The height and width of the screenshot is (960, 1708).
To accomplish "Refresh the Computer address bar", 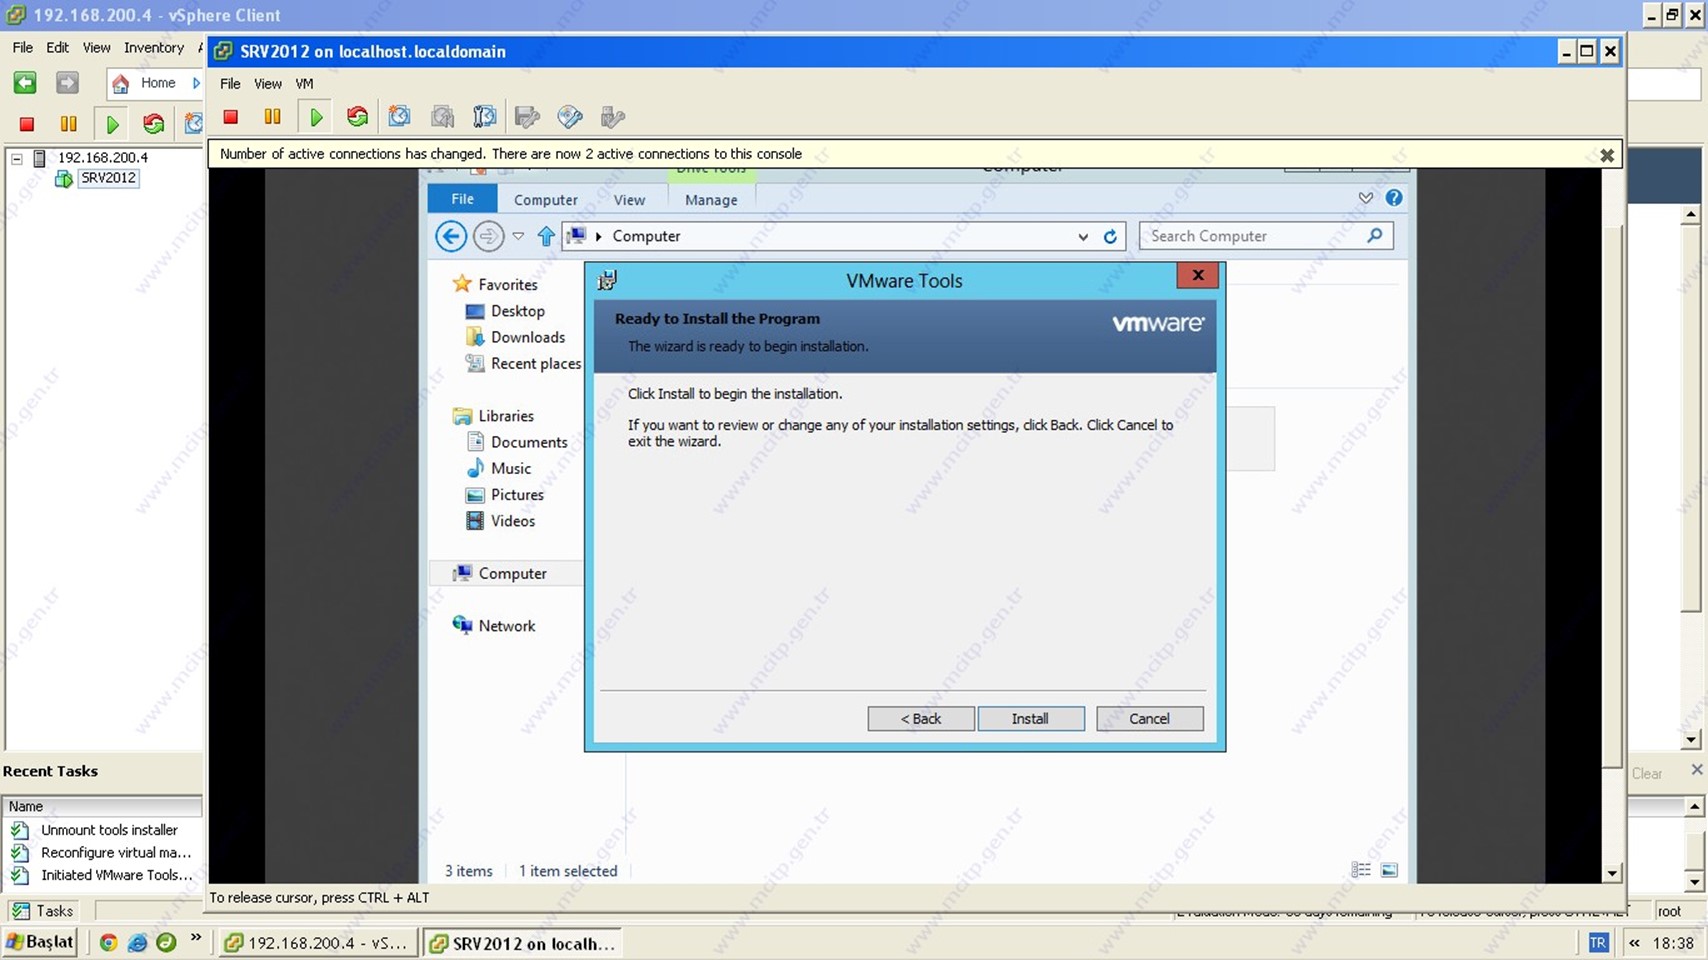I will point(1110,237).
